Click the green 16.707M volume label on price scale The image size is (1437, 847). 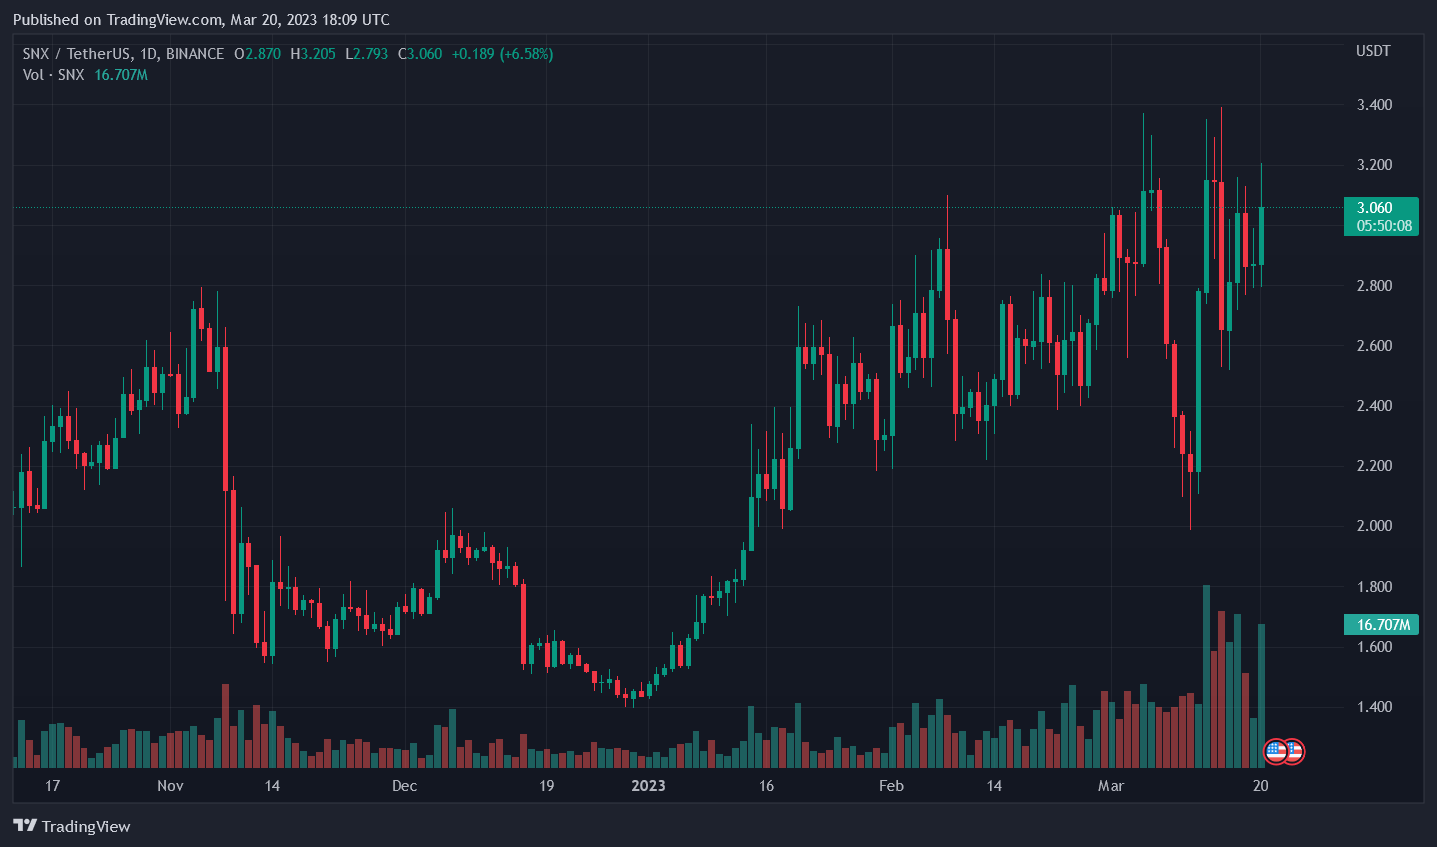1381,625
